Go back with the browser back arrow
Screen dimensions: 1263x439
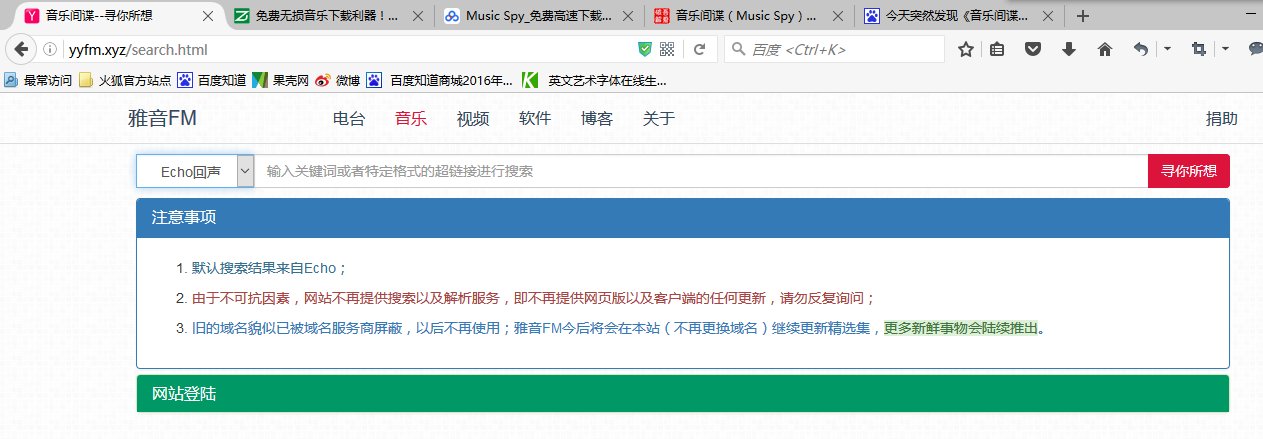pos(21,49)
